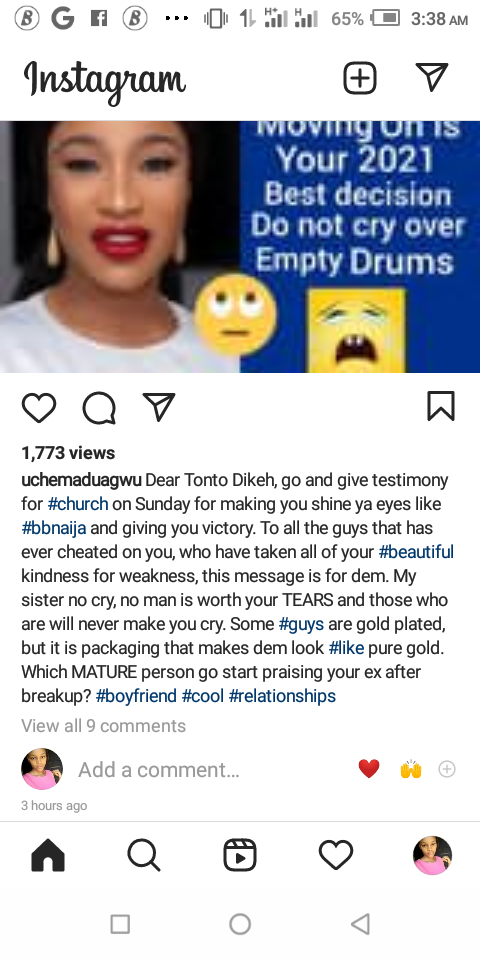Open Search tab magnifier icon
Screen dimensions: 480x960
click(x=144, y=855)
